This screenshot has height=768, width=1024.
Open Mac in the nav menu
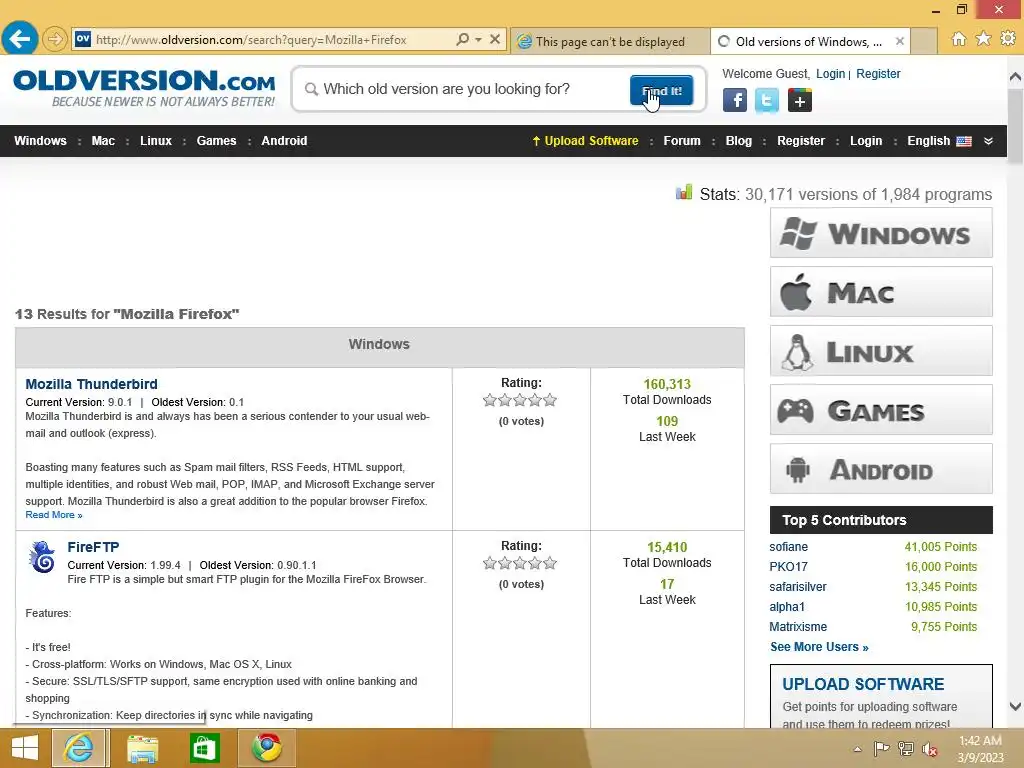[103, 141]
